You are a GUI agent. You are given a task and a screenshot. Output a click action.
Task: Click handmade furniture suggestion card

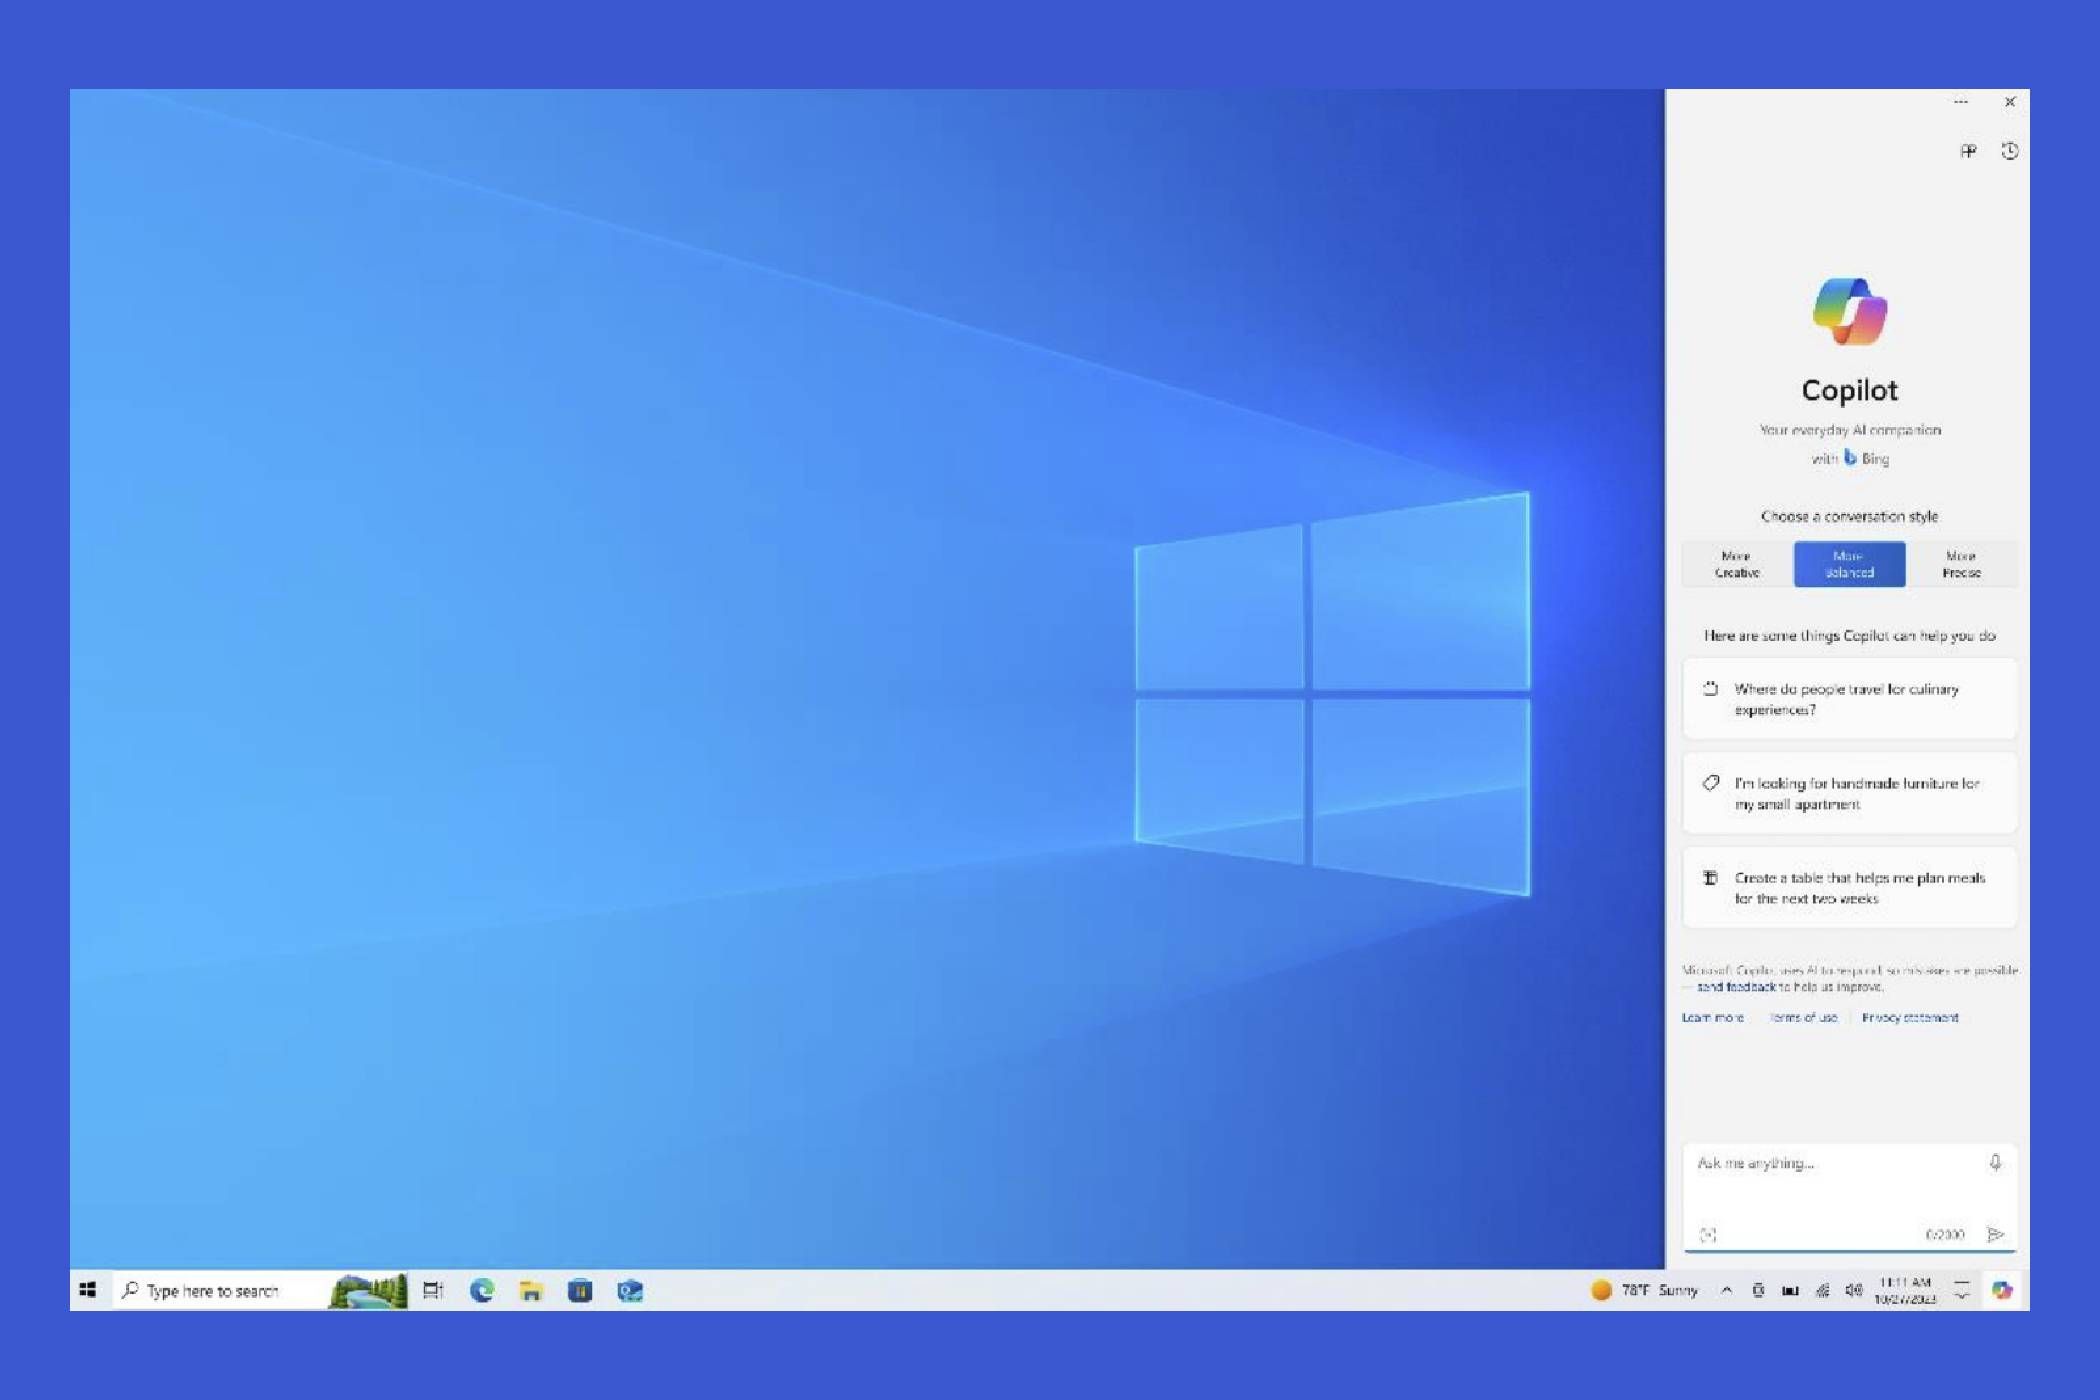coord(1849,793)
